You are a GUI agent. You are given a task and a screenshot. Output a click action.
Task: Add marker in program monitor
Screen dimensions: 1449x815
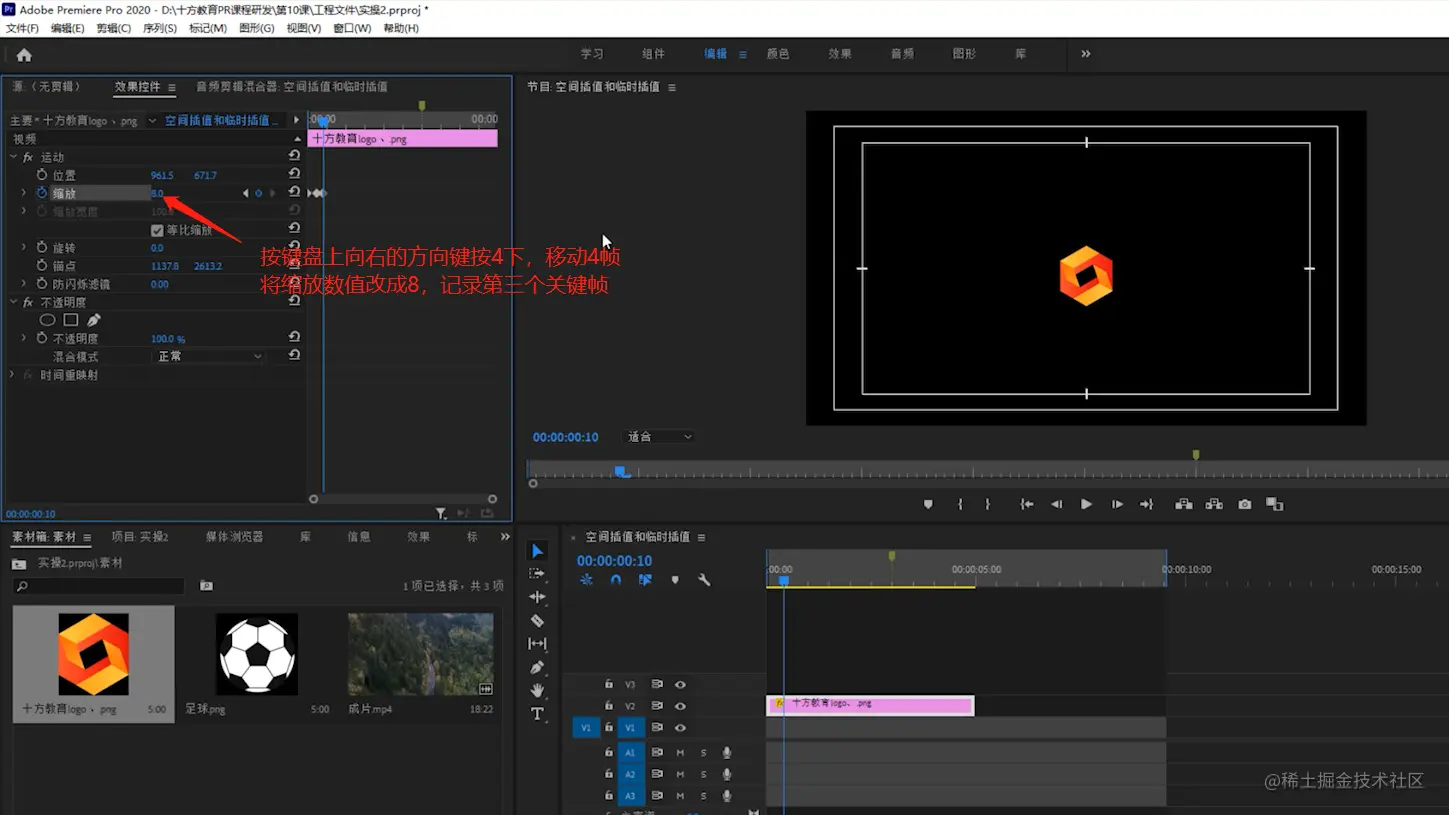pyautogui.click(x=928, y=505)
